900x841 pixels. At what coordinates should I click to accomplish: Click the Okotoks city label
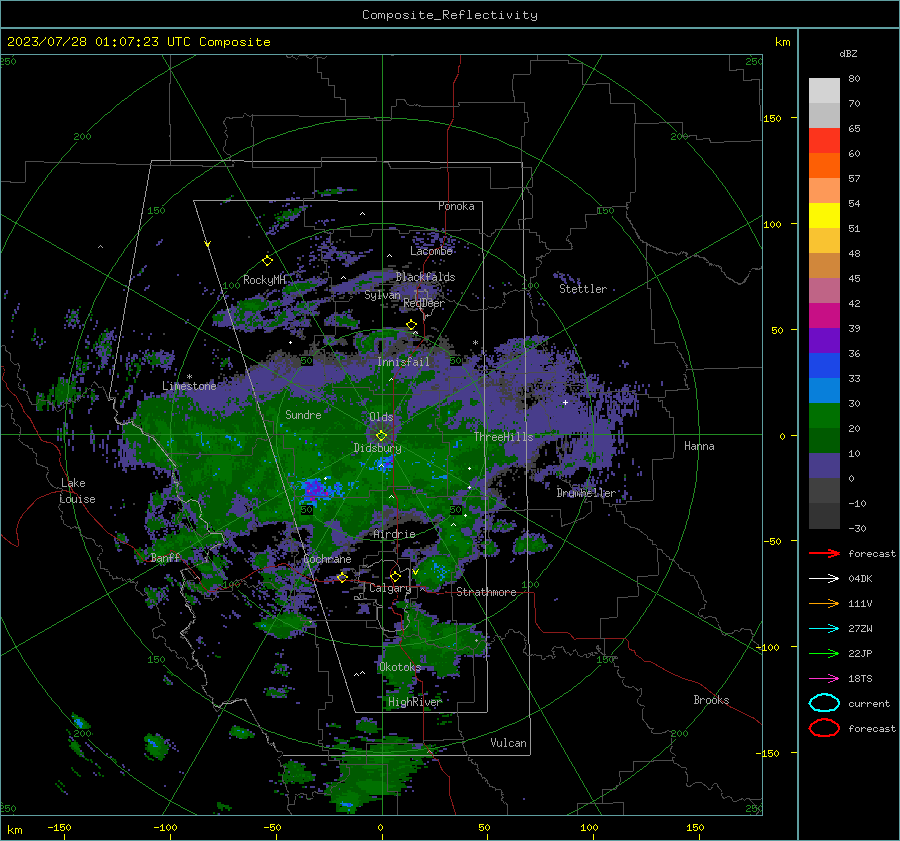point(400,666)
